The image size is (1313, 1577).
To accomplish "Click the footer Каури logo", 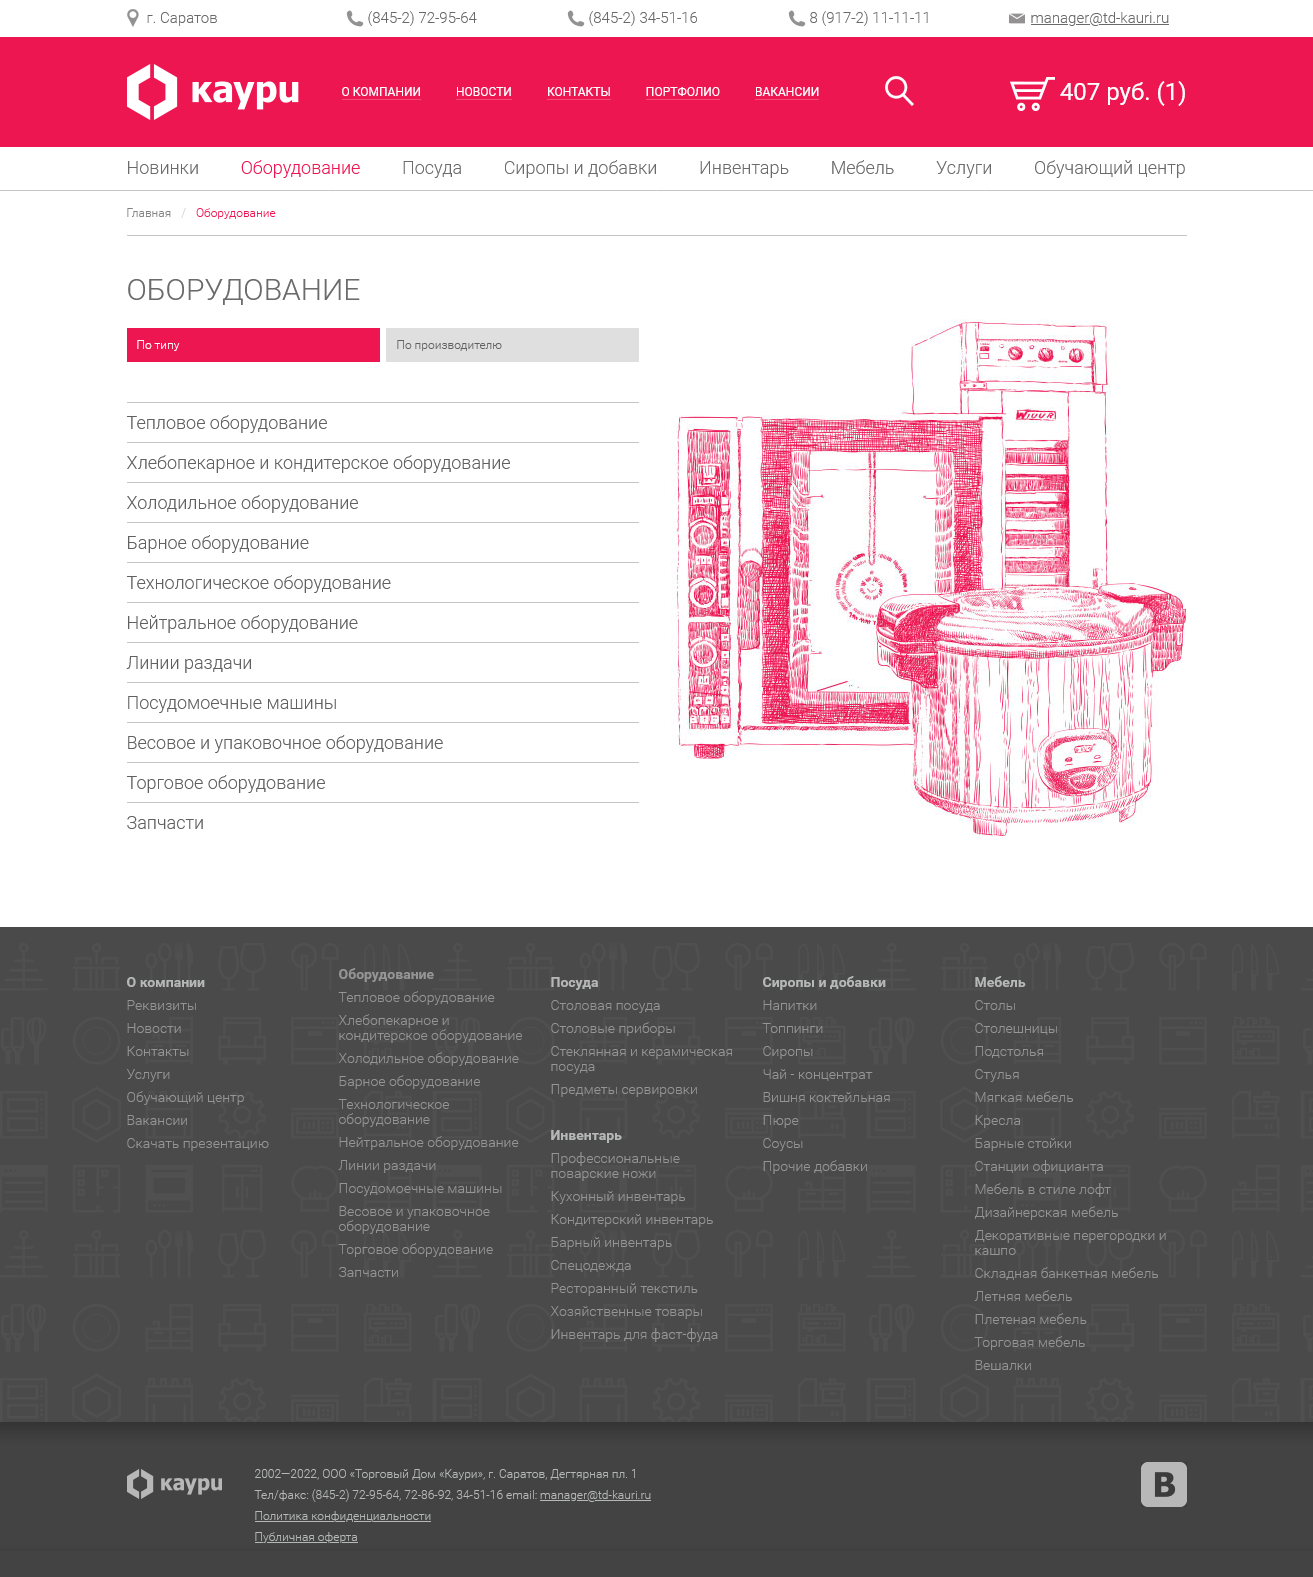I will click(175, 1484).
